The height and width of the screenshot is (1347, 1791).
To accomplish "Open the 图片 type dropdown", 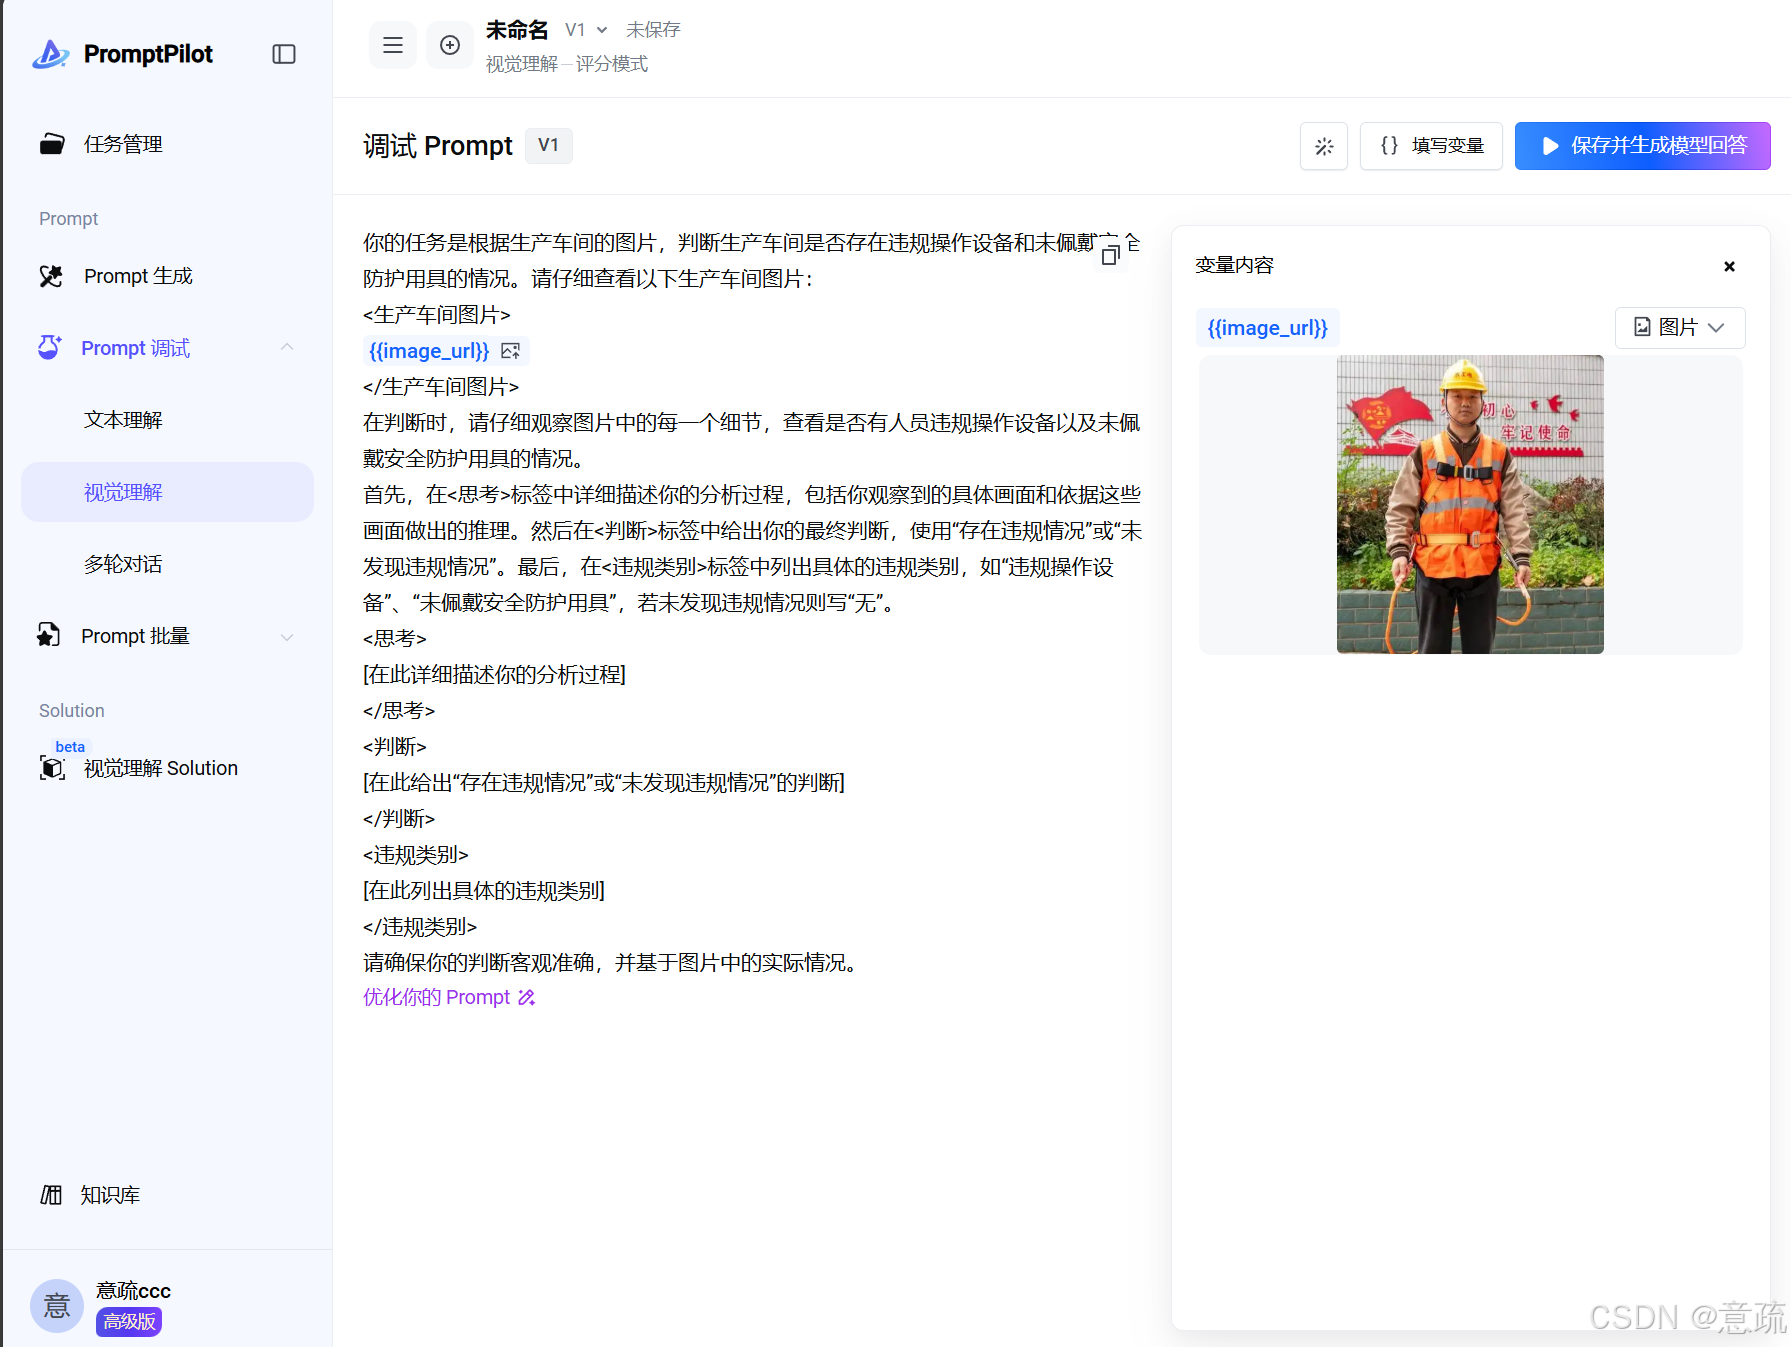I will (x=1679, y=328).
